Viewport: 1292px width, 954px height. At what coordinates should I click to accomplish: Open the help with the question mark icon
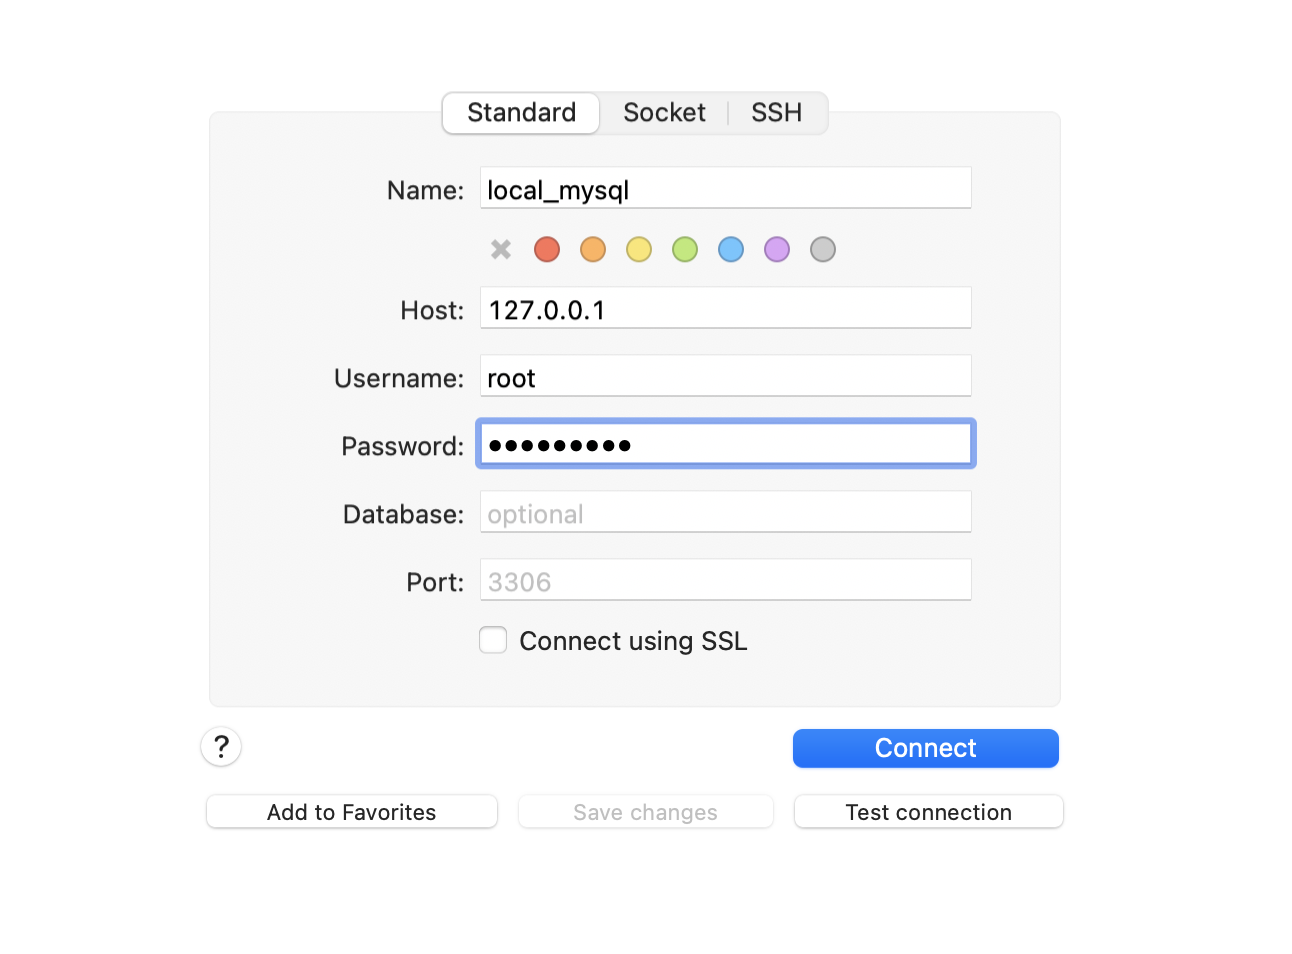(221, 747)
